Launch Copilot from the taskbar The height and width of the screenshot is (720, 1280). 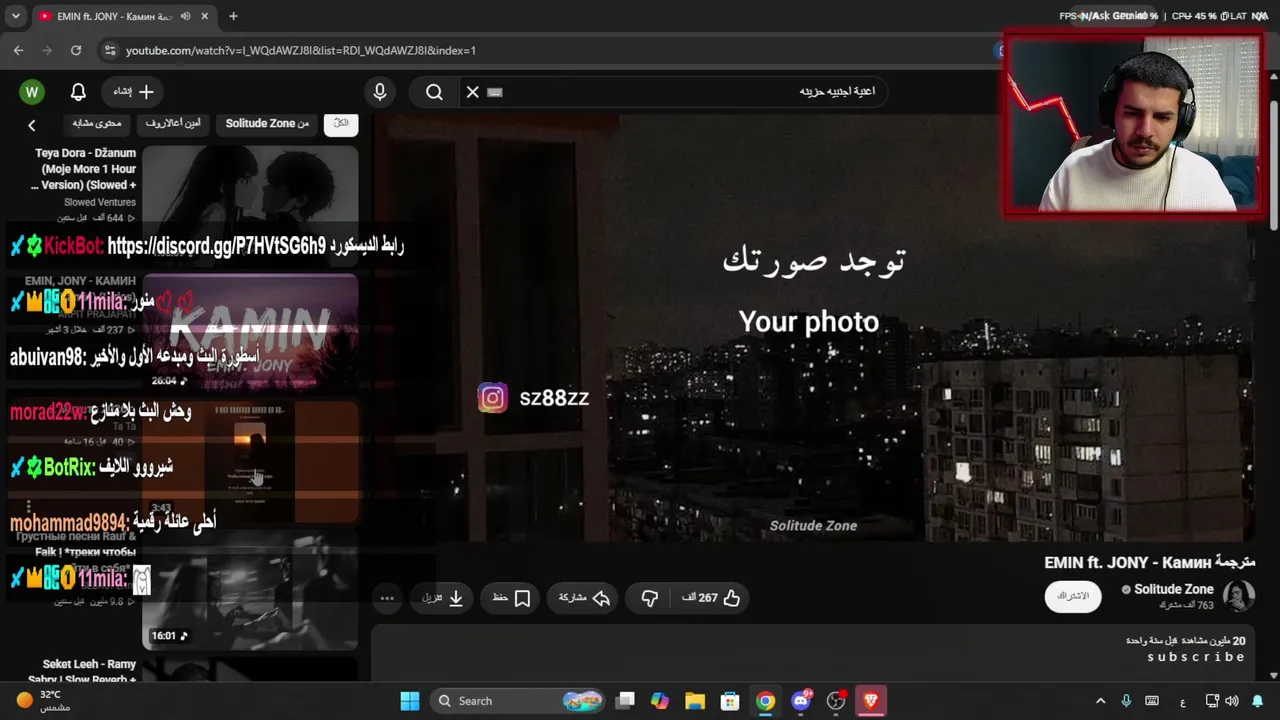(660, 701)
